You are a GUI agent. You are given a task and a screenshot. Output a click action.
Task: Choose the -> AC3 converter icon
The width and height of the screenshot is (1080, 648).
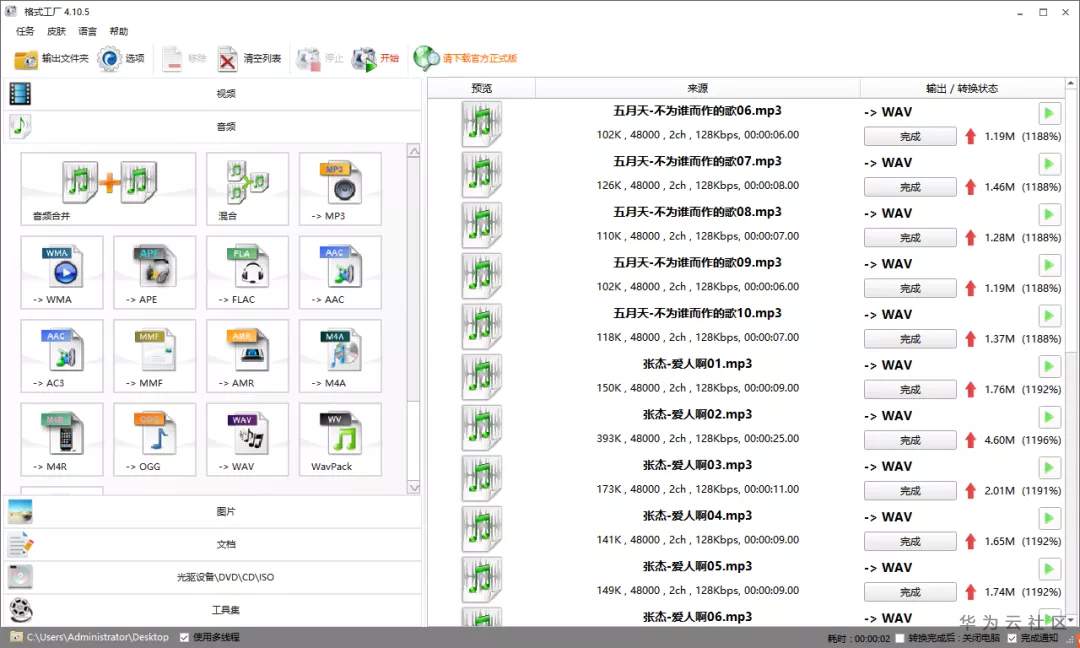click(62, 356)
